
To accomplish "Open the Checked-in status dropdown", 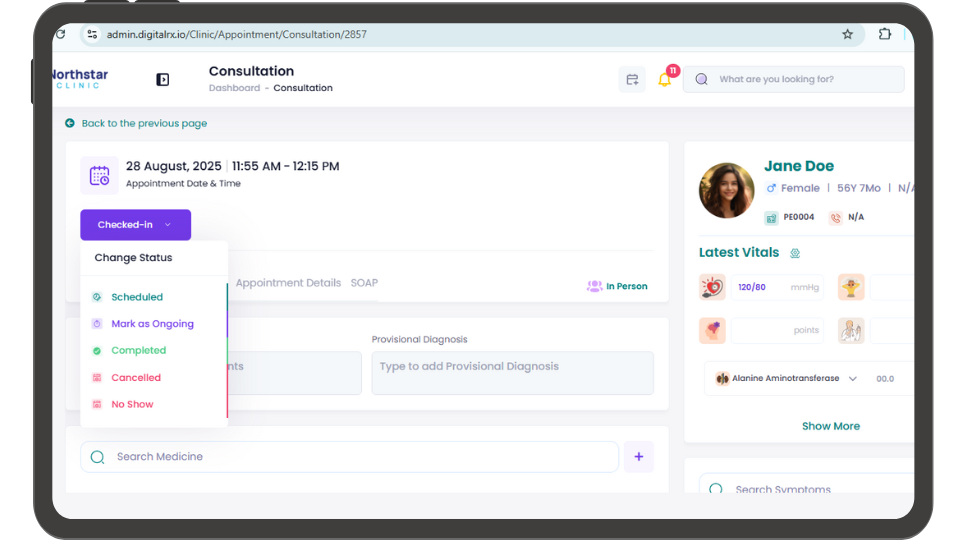I will point(135,225).
